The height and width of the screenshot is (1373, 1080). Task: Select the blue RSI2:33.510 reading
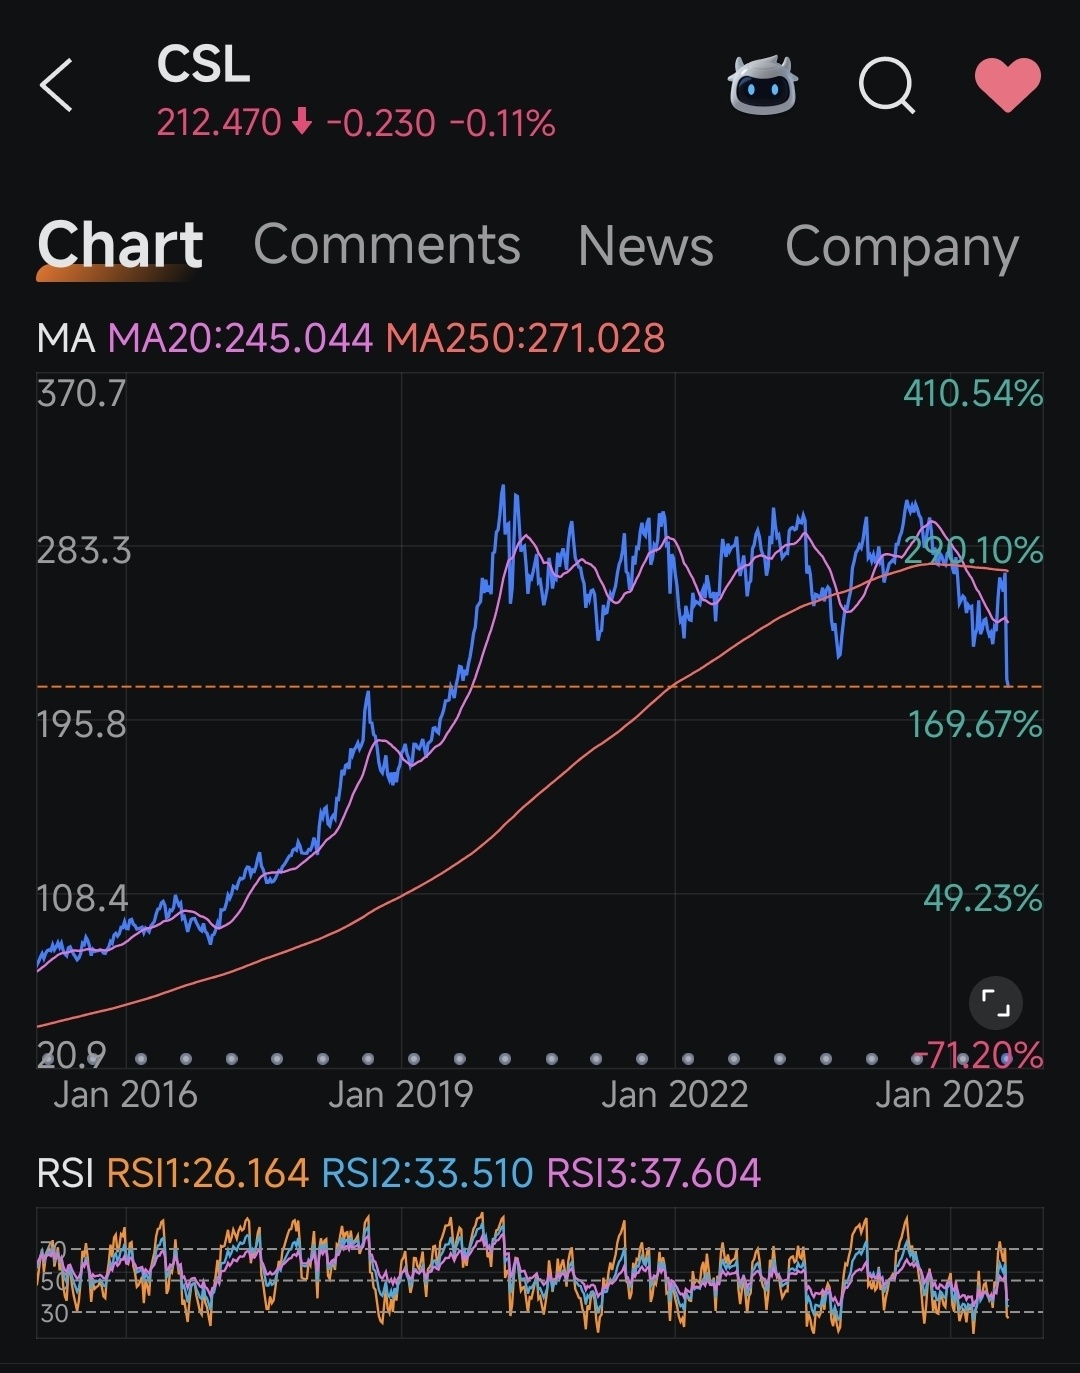(427, 1173)
